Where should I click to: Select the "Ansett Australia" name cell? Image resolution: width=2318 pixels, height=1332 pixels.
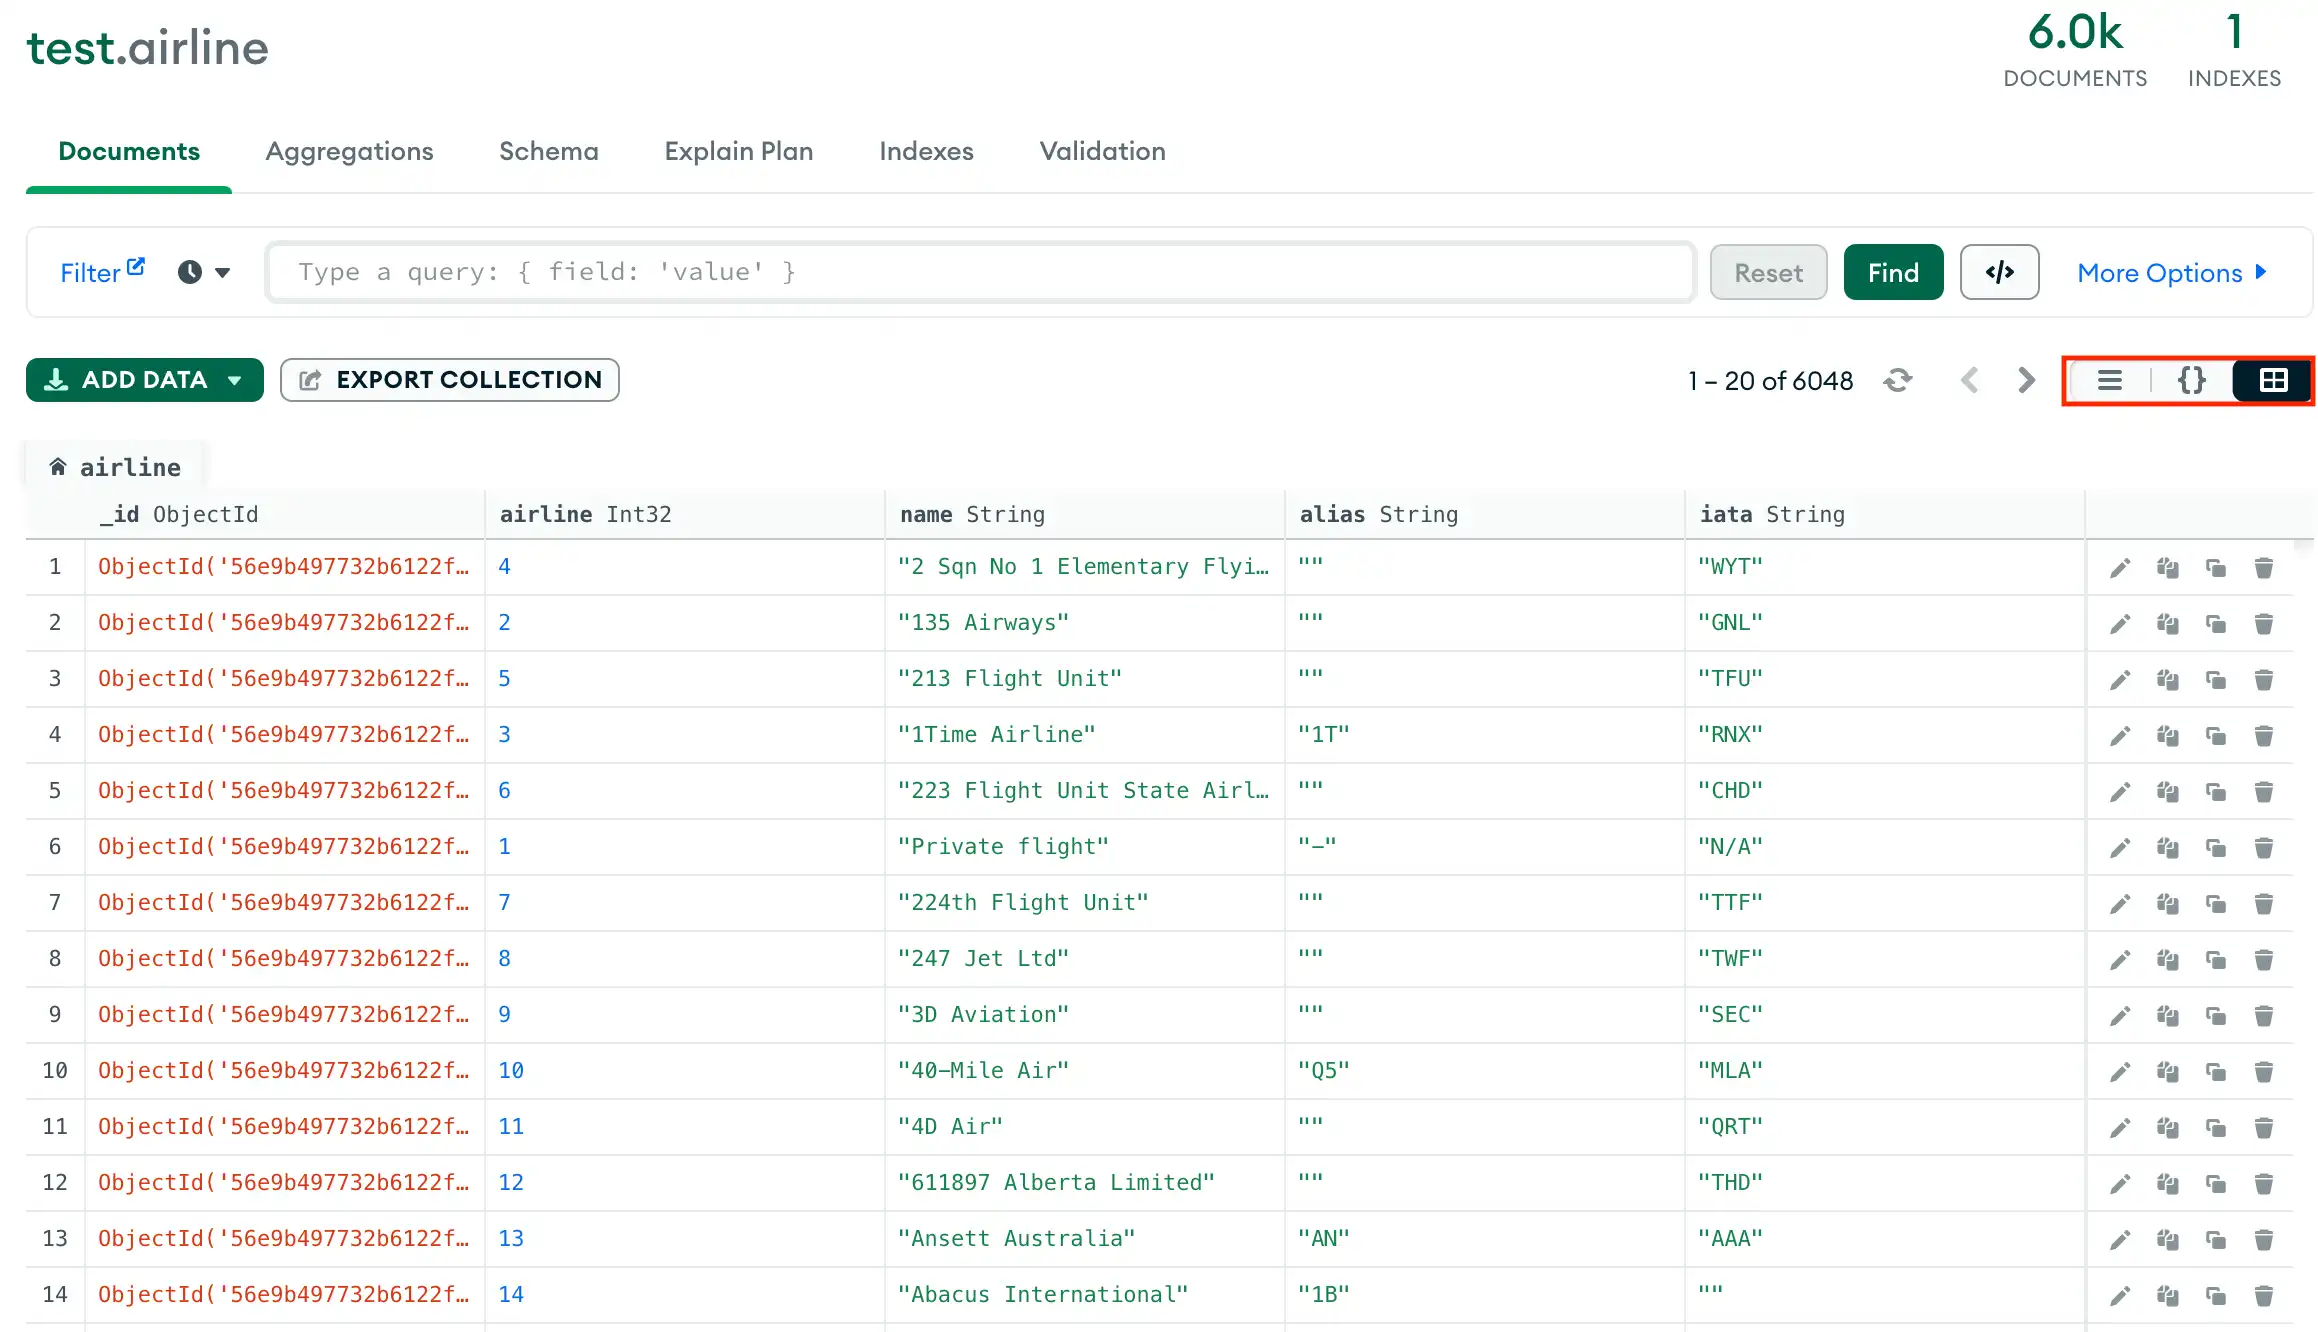tap(1085, 1238)
